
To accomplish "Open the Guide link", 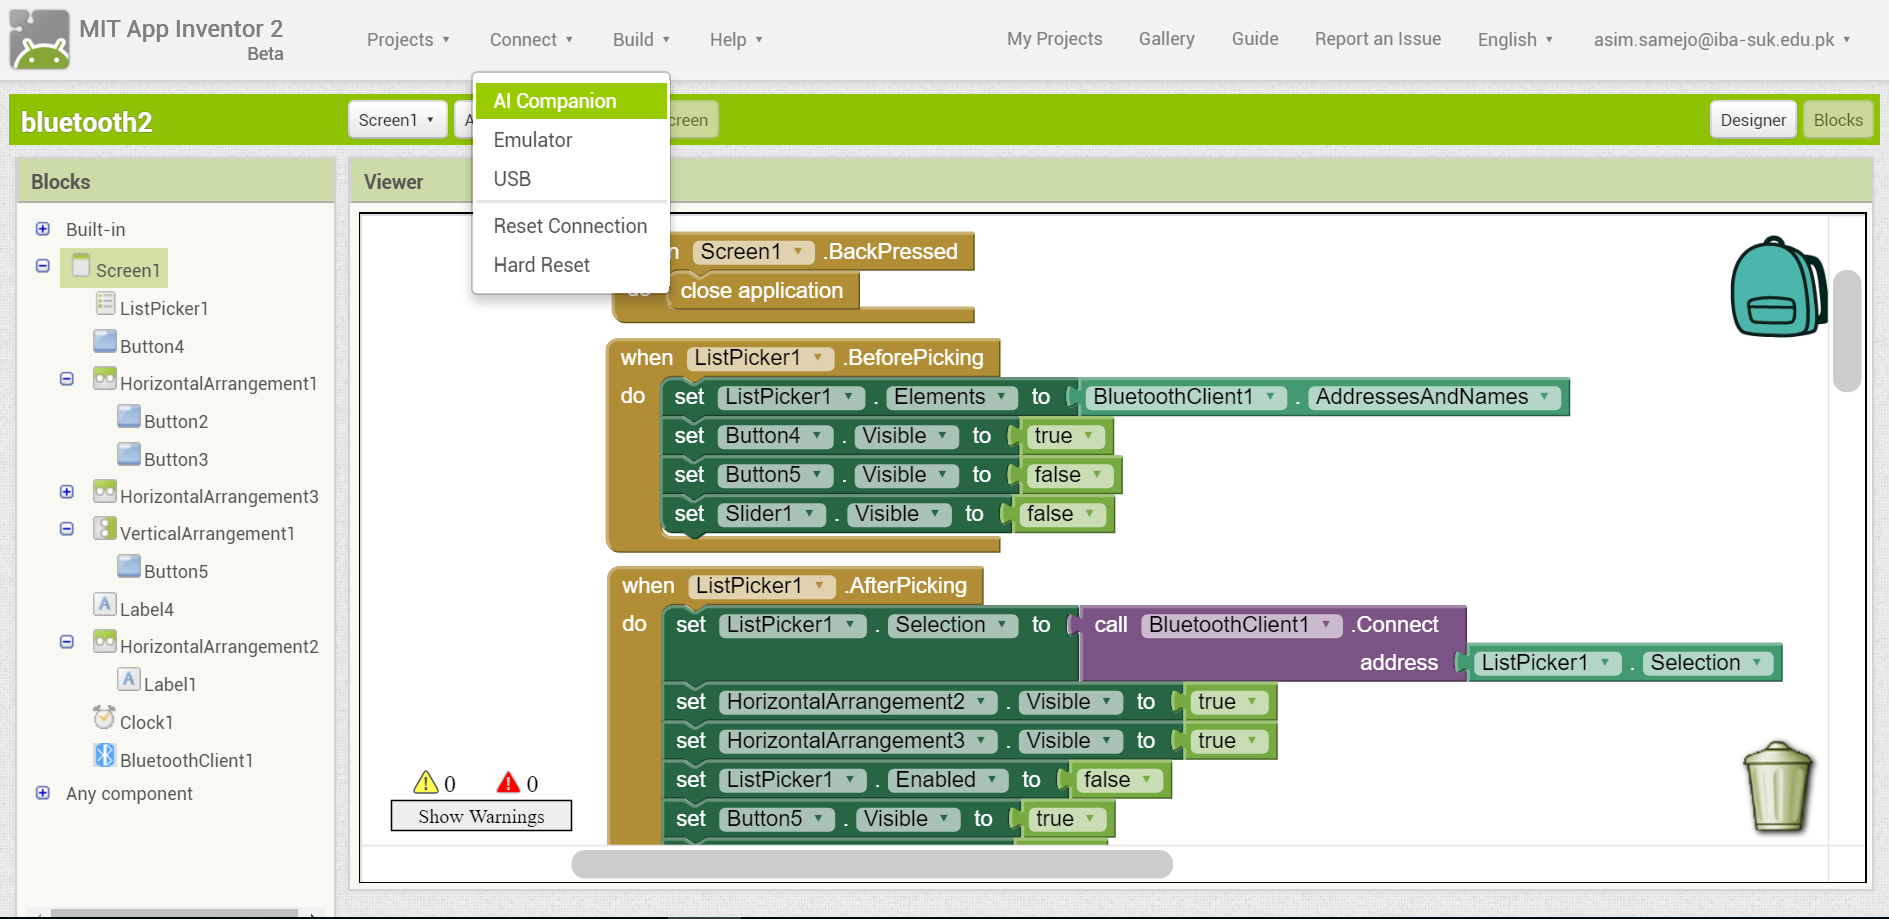I will (1255, 39).
